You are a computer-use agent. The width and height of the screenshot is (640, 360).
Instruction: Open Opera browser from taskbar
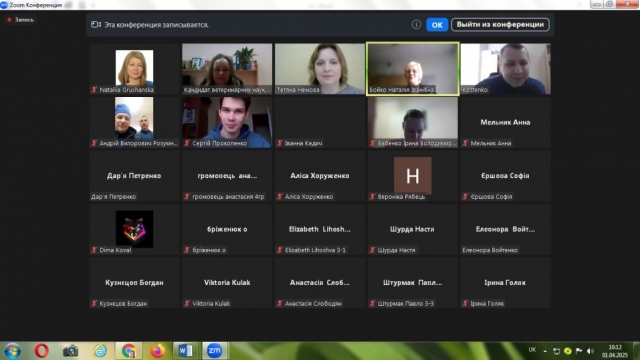[x=41, y=351]
